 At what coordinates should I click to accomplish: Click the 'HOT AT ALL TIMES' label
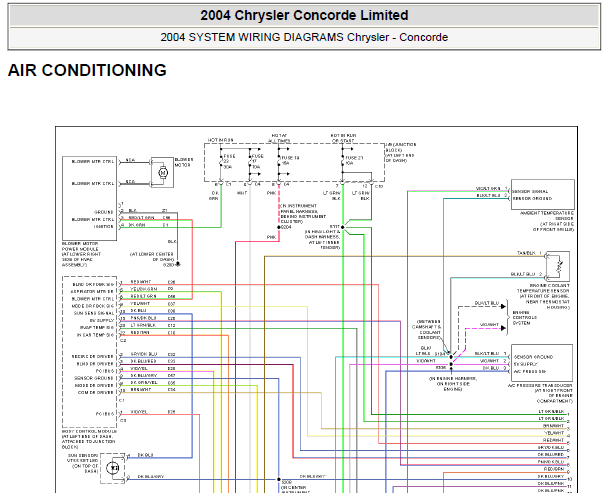[279, 138]
